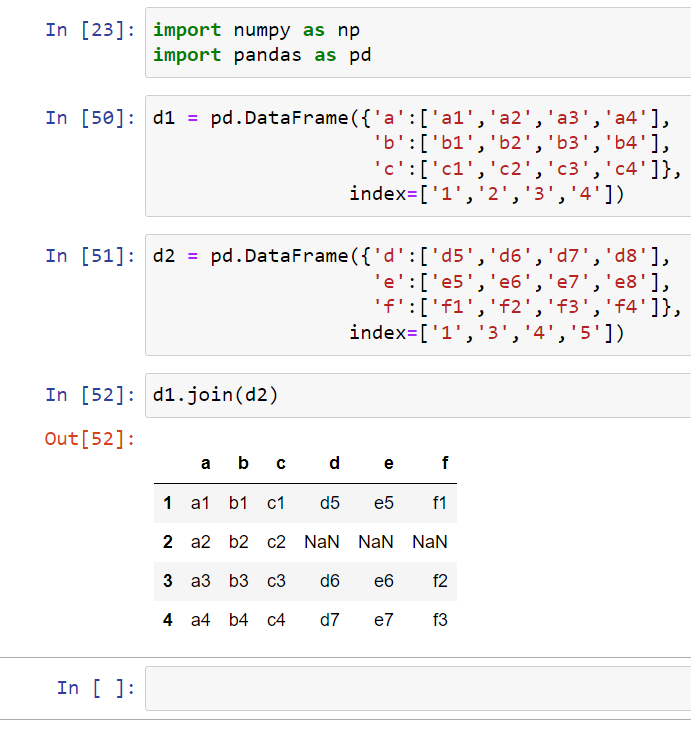Click table cell 'f1'

[439, 503]
